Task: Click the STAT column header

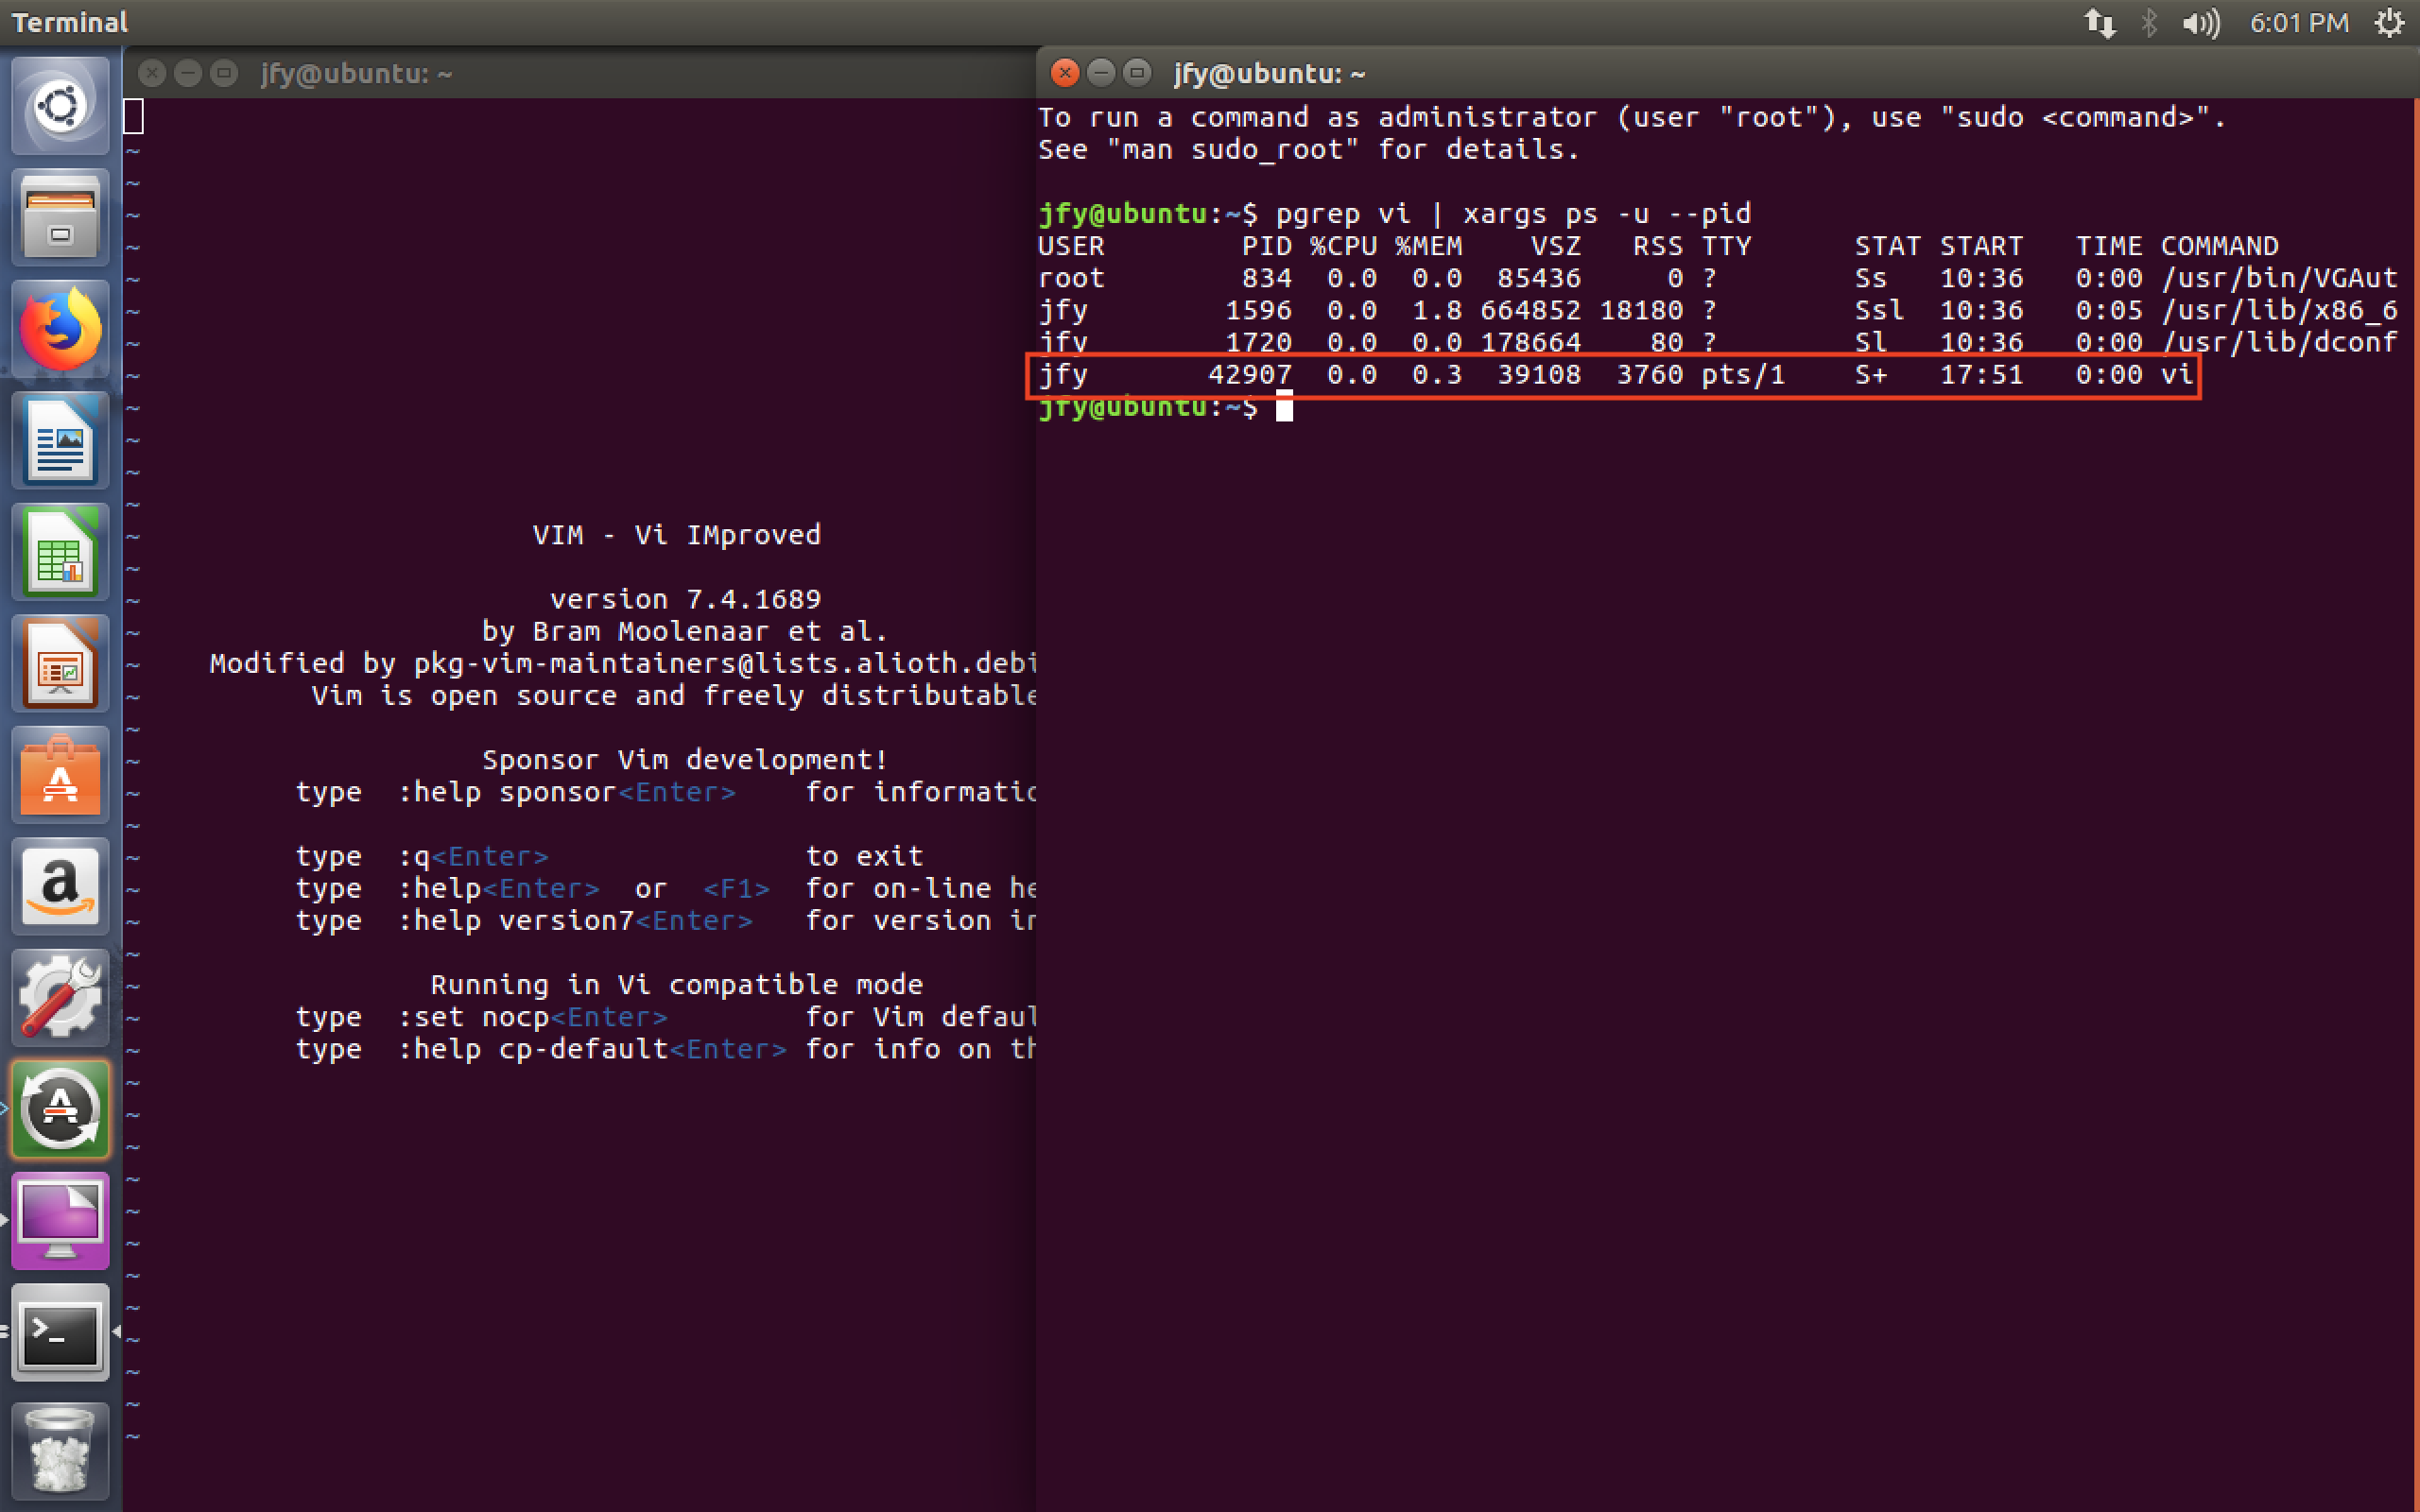Action: 1888,246
